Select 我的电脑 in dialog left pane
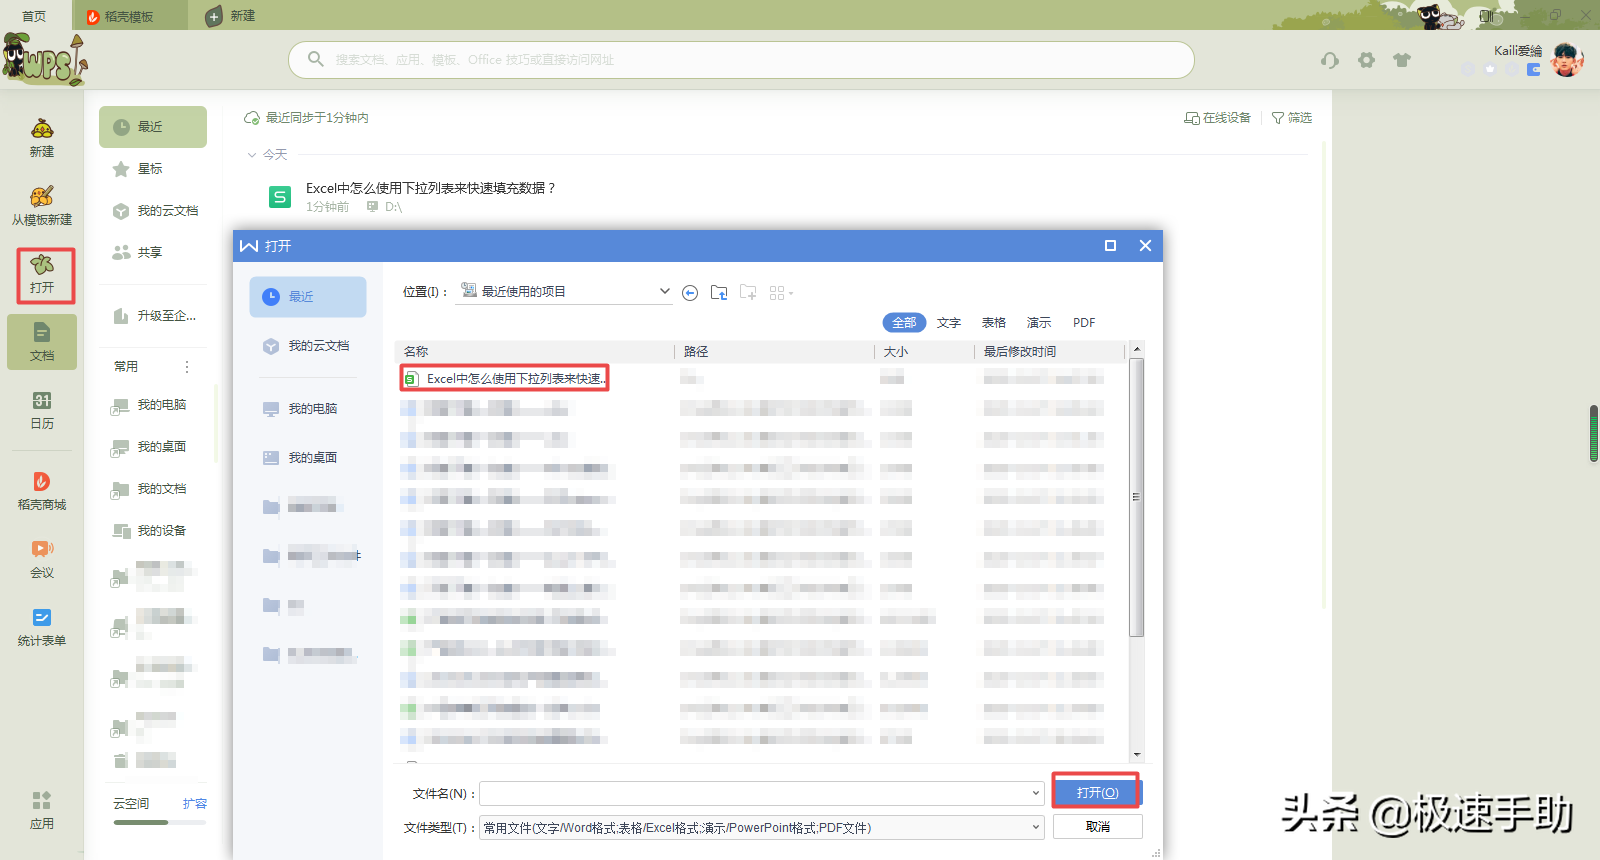The height and width of the screenshot is (860, 1600). [x=308, y=409]
